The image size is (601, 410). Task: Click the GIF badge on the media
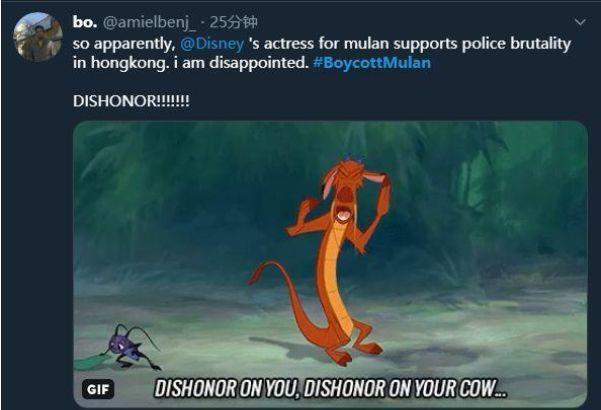[x=98, y=389]
